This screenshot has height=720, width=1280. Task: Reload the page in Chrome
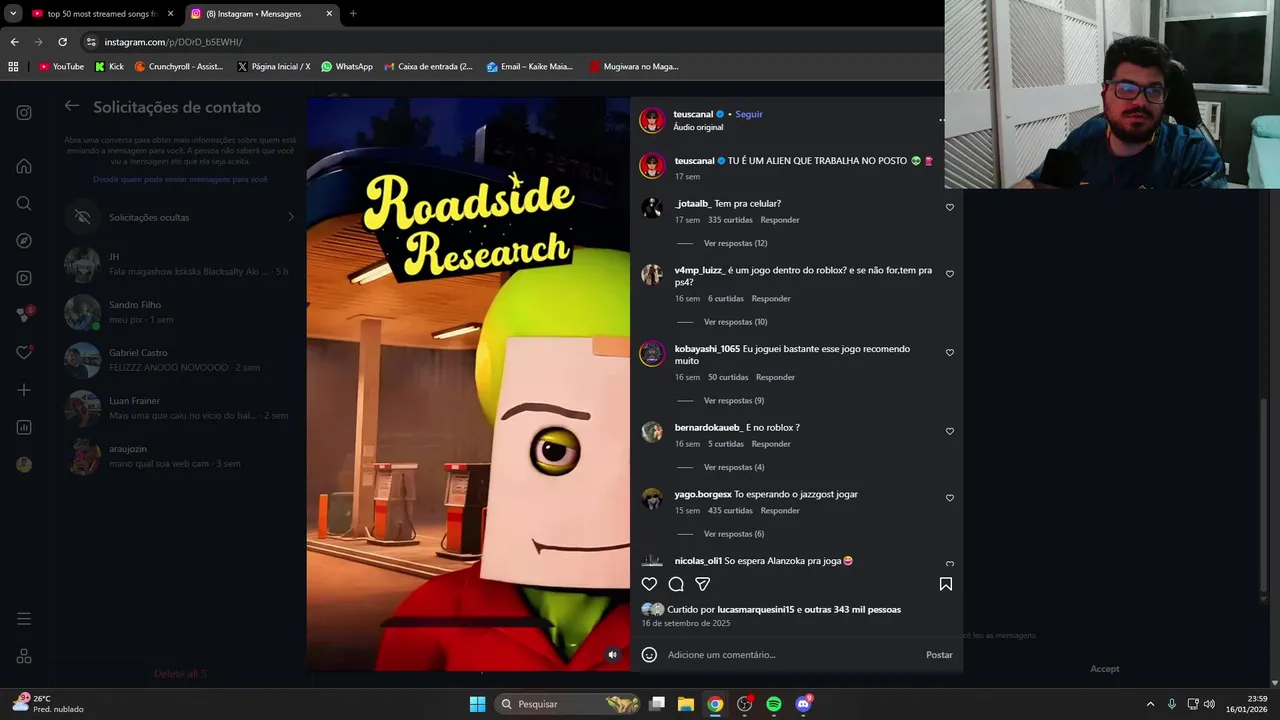62,42
